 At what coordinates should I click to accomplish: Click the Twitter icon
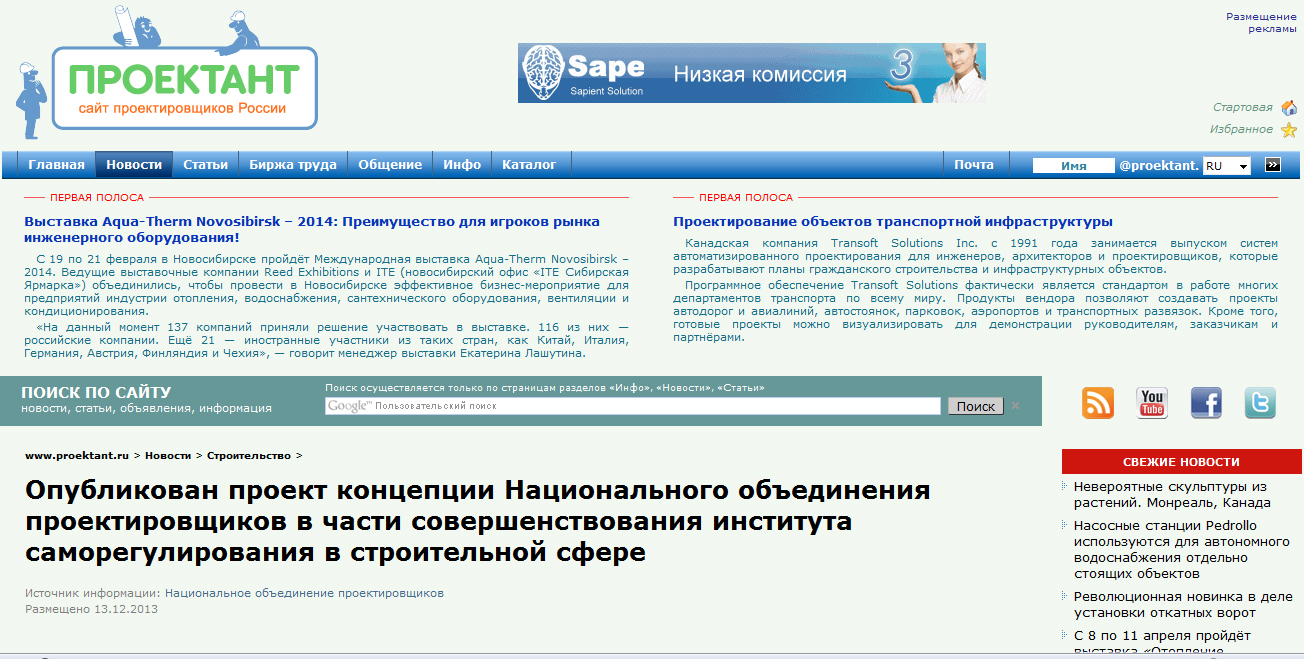point(1259,402)
